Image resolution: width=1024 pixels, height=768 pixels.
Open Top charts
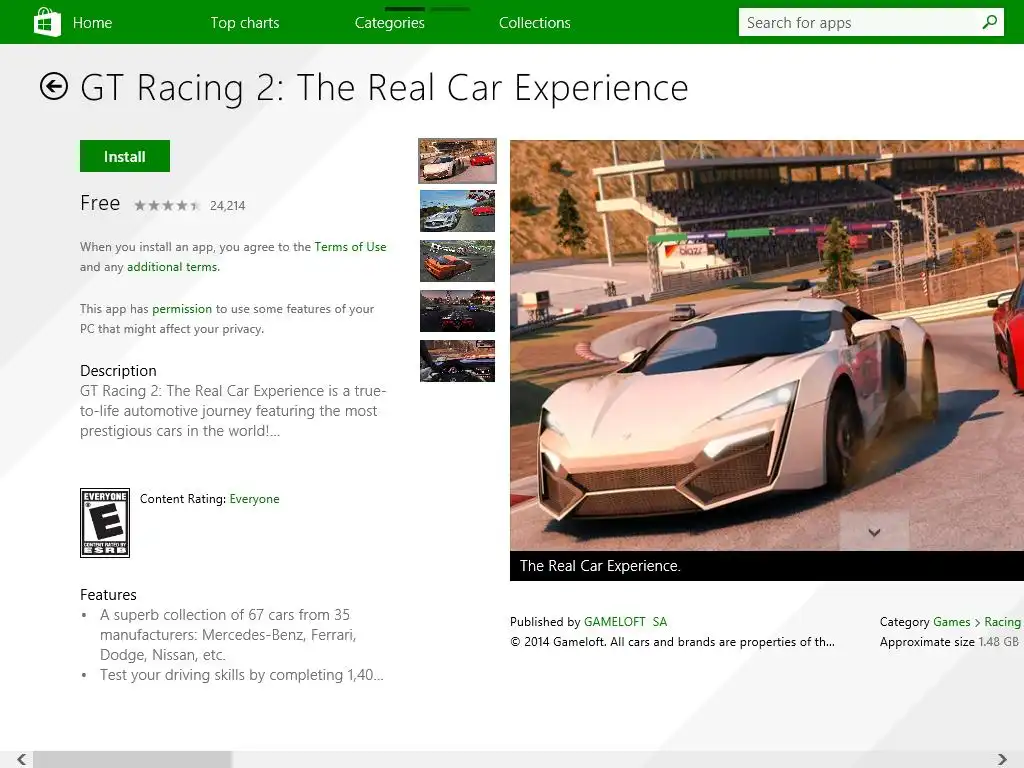245,23
